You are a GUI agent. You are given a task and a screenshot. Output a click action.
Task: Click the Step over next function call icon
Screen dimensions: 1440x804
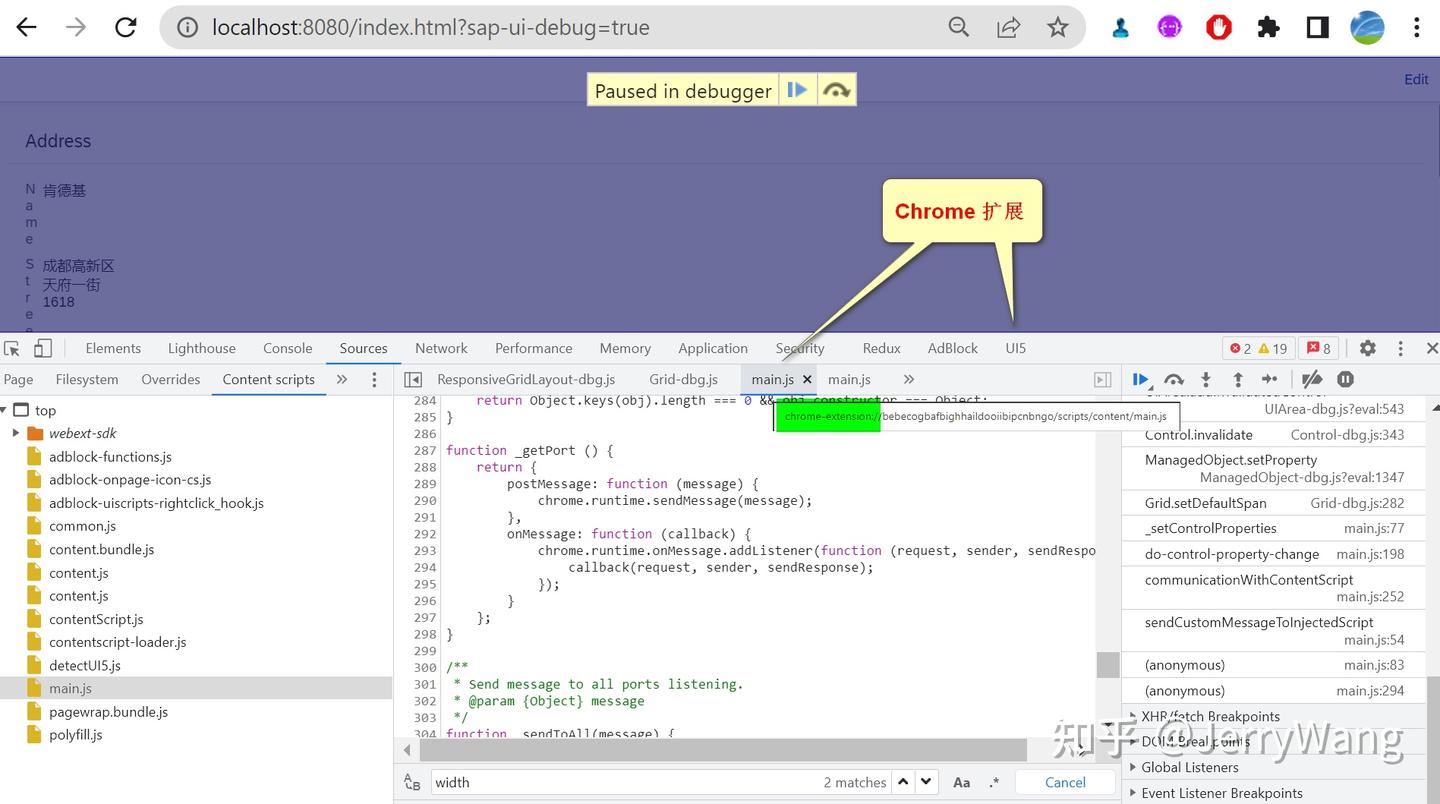point(1175,380)
